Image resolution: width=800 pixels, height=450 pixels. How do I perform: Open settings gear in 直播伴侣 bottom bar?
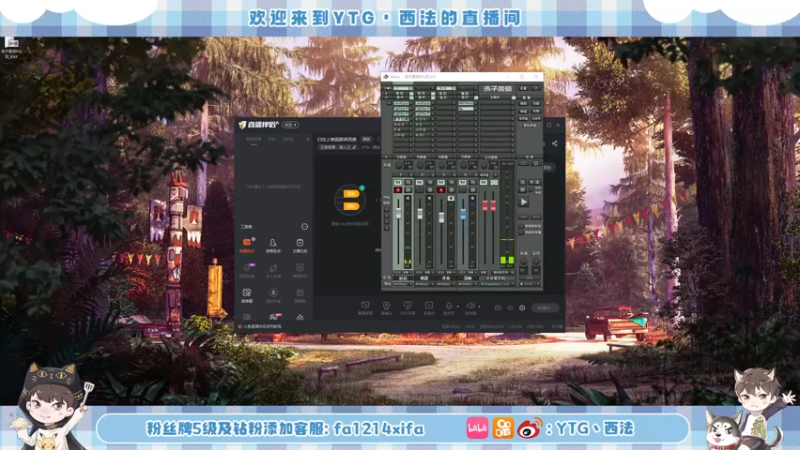click(x=522, y=308)
